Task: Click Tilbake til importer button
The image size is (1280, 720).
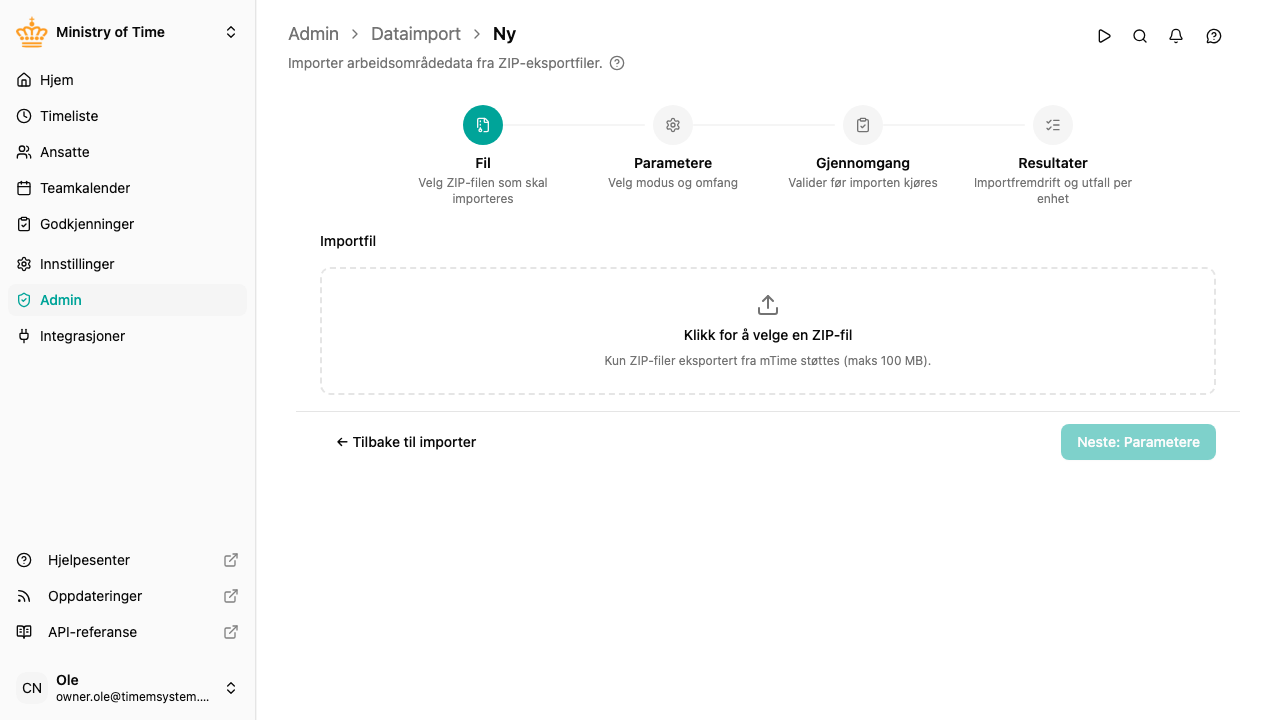Action: click(x=406, y=442)
